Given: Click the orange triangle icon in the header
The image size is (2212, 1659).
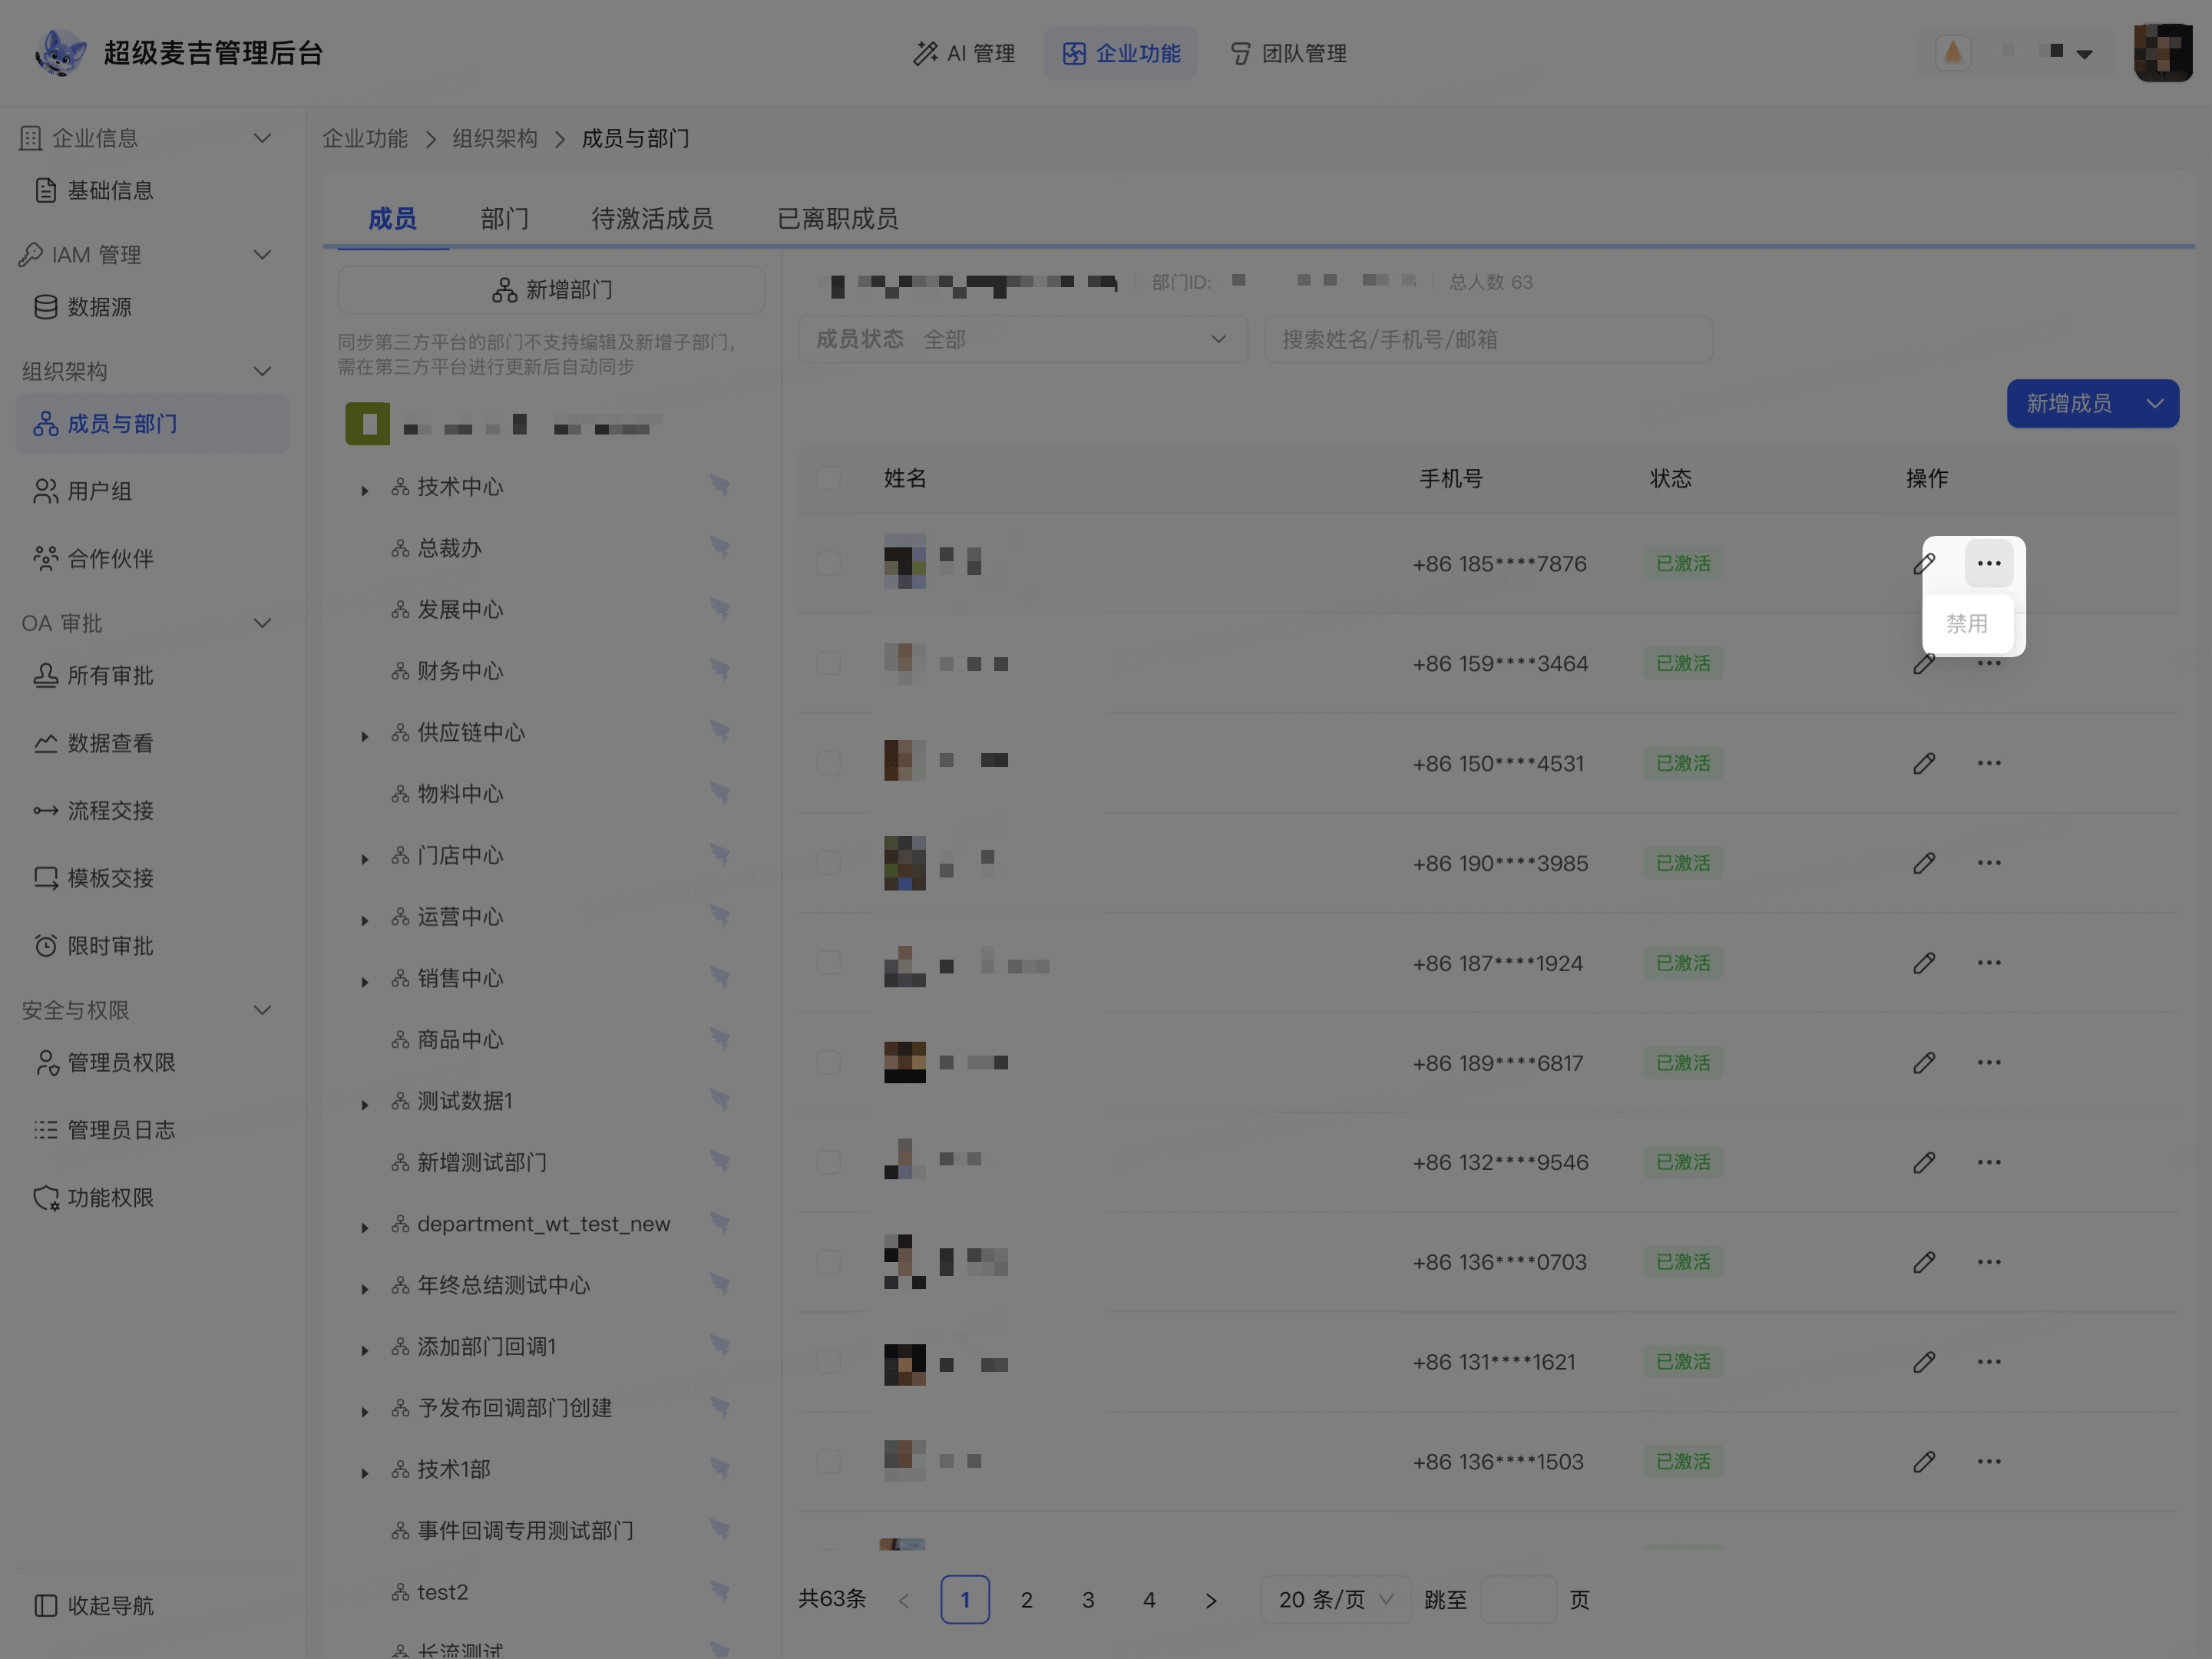Looking at the screenshot, I should pos(1952,52).
